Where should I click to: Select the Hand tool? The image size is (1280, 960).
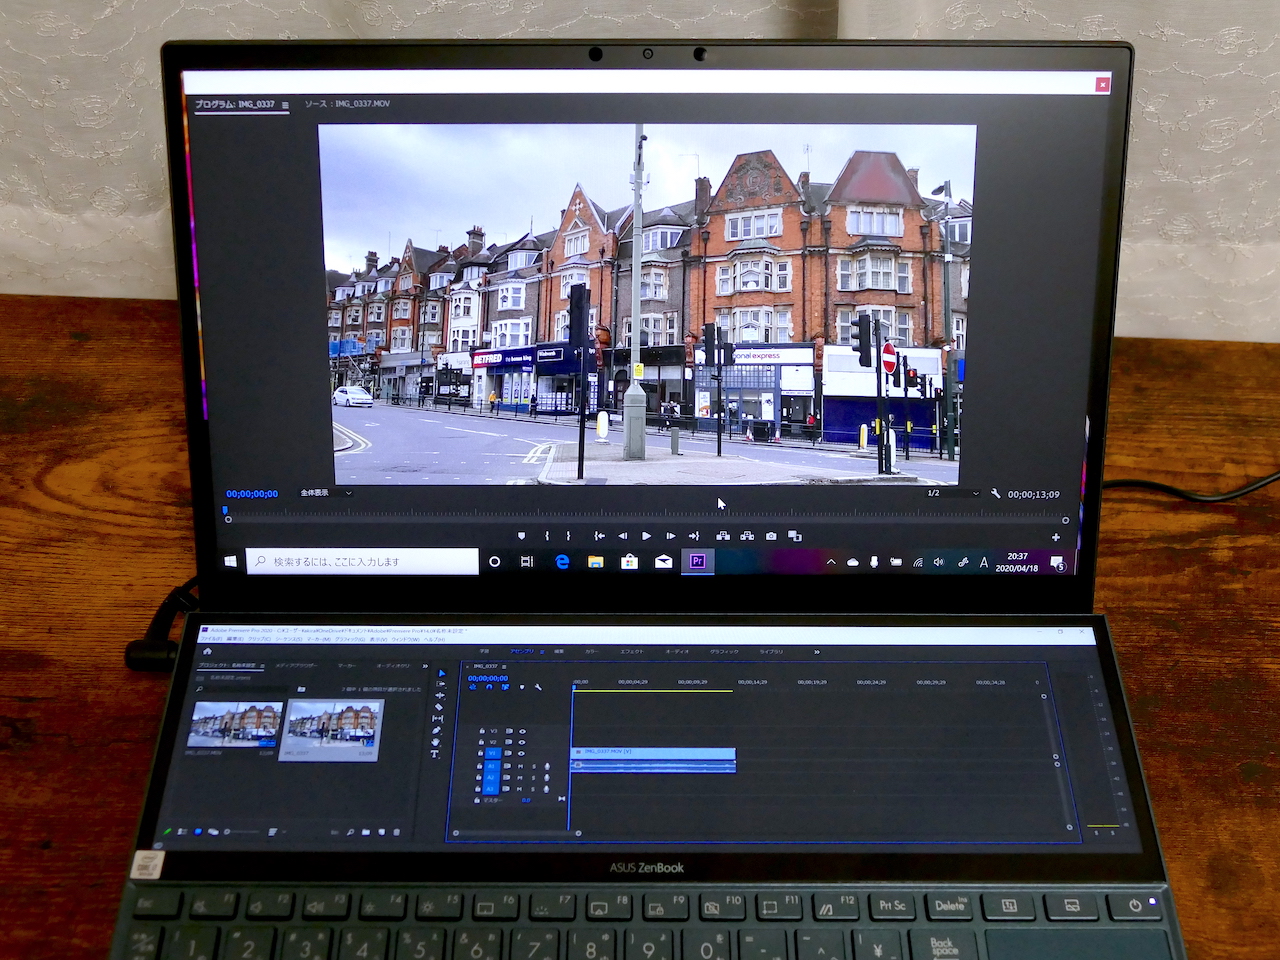pyautogui.click(x=435, y=742)
